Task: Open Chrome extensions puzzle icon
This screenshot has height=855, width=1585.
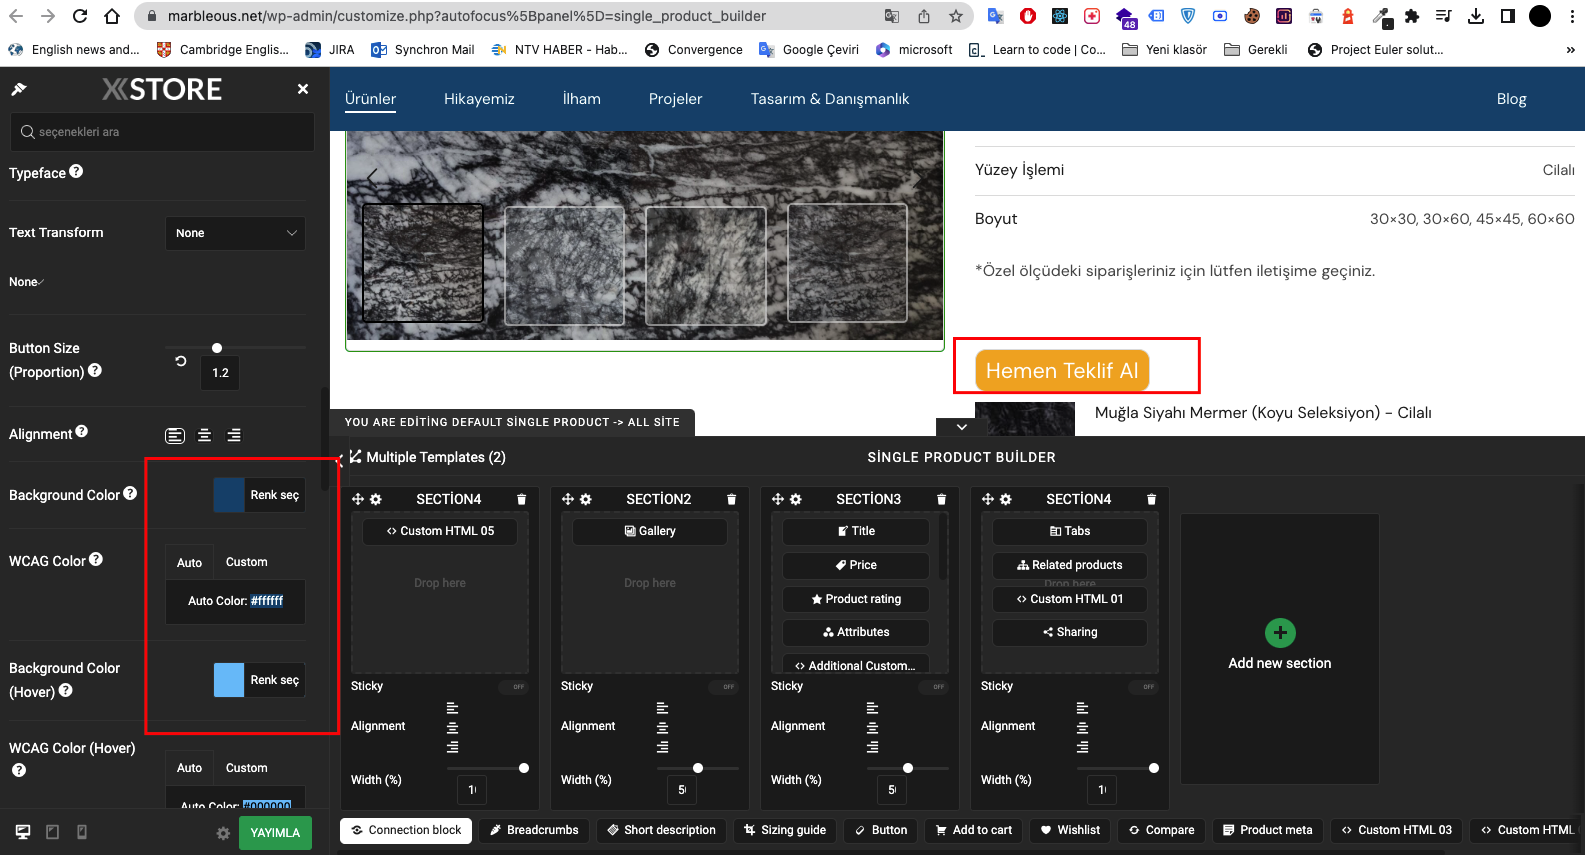Action: click(x=1412, y=16)
